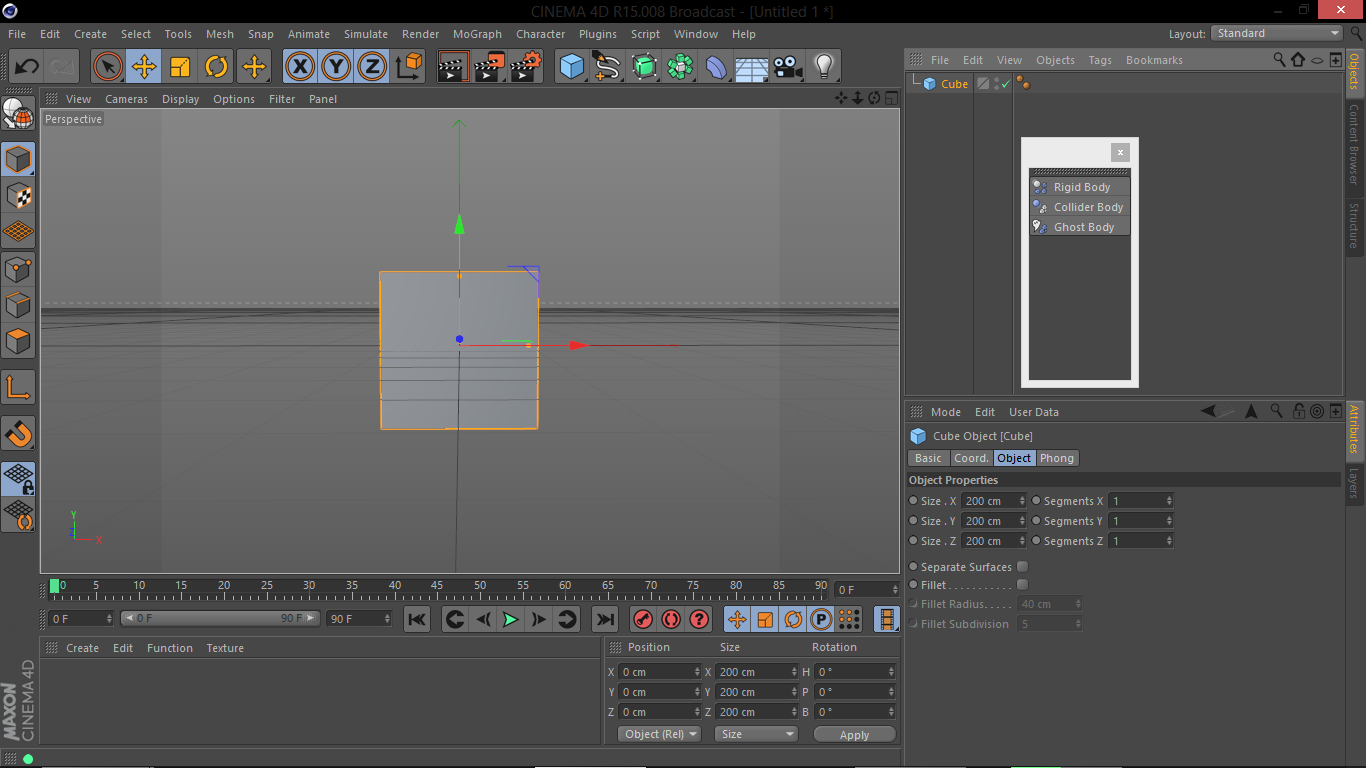1366x768 pixels.
Task: Enable Separate Surfaces checkbox
Action: pos(1022,567)
